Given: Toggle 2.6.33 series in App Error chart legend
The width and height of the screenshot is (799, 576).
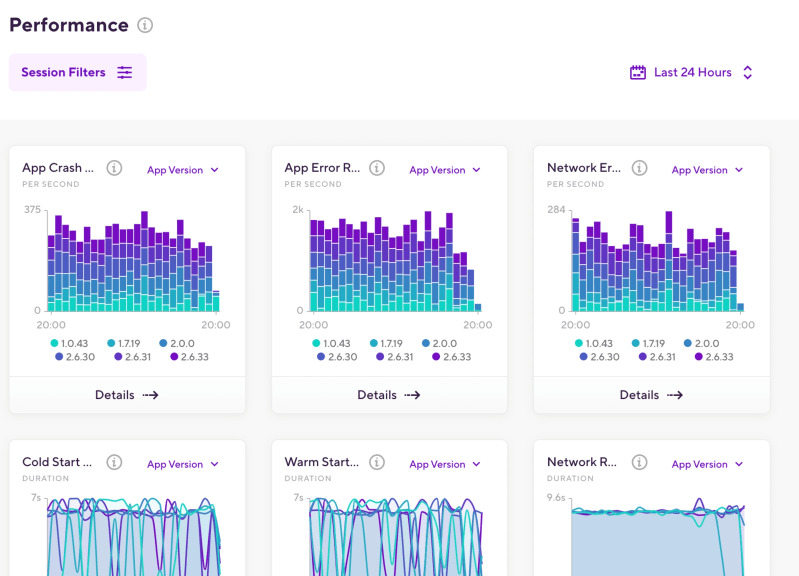Looking at the screenshot, I should pyautogui.click(x=450, y=357).
